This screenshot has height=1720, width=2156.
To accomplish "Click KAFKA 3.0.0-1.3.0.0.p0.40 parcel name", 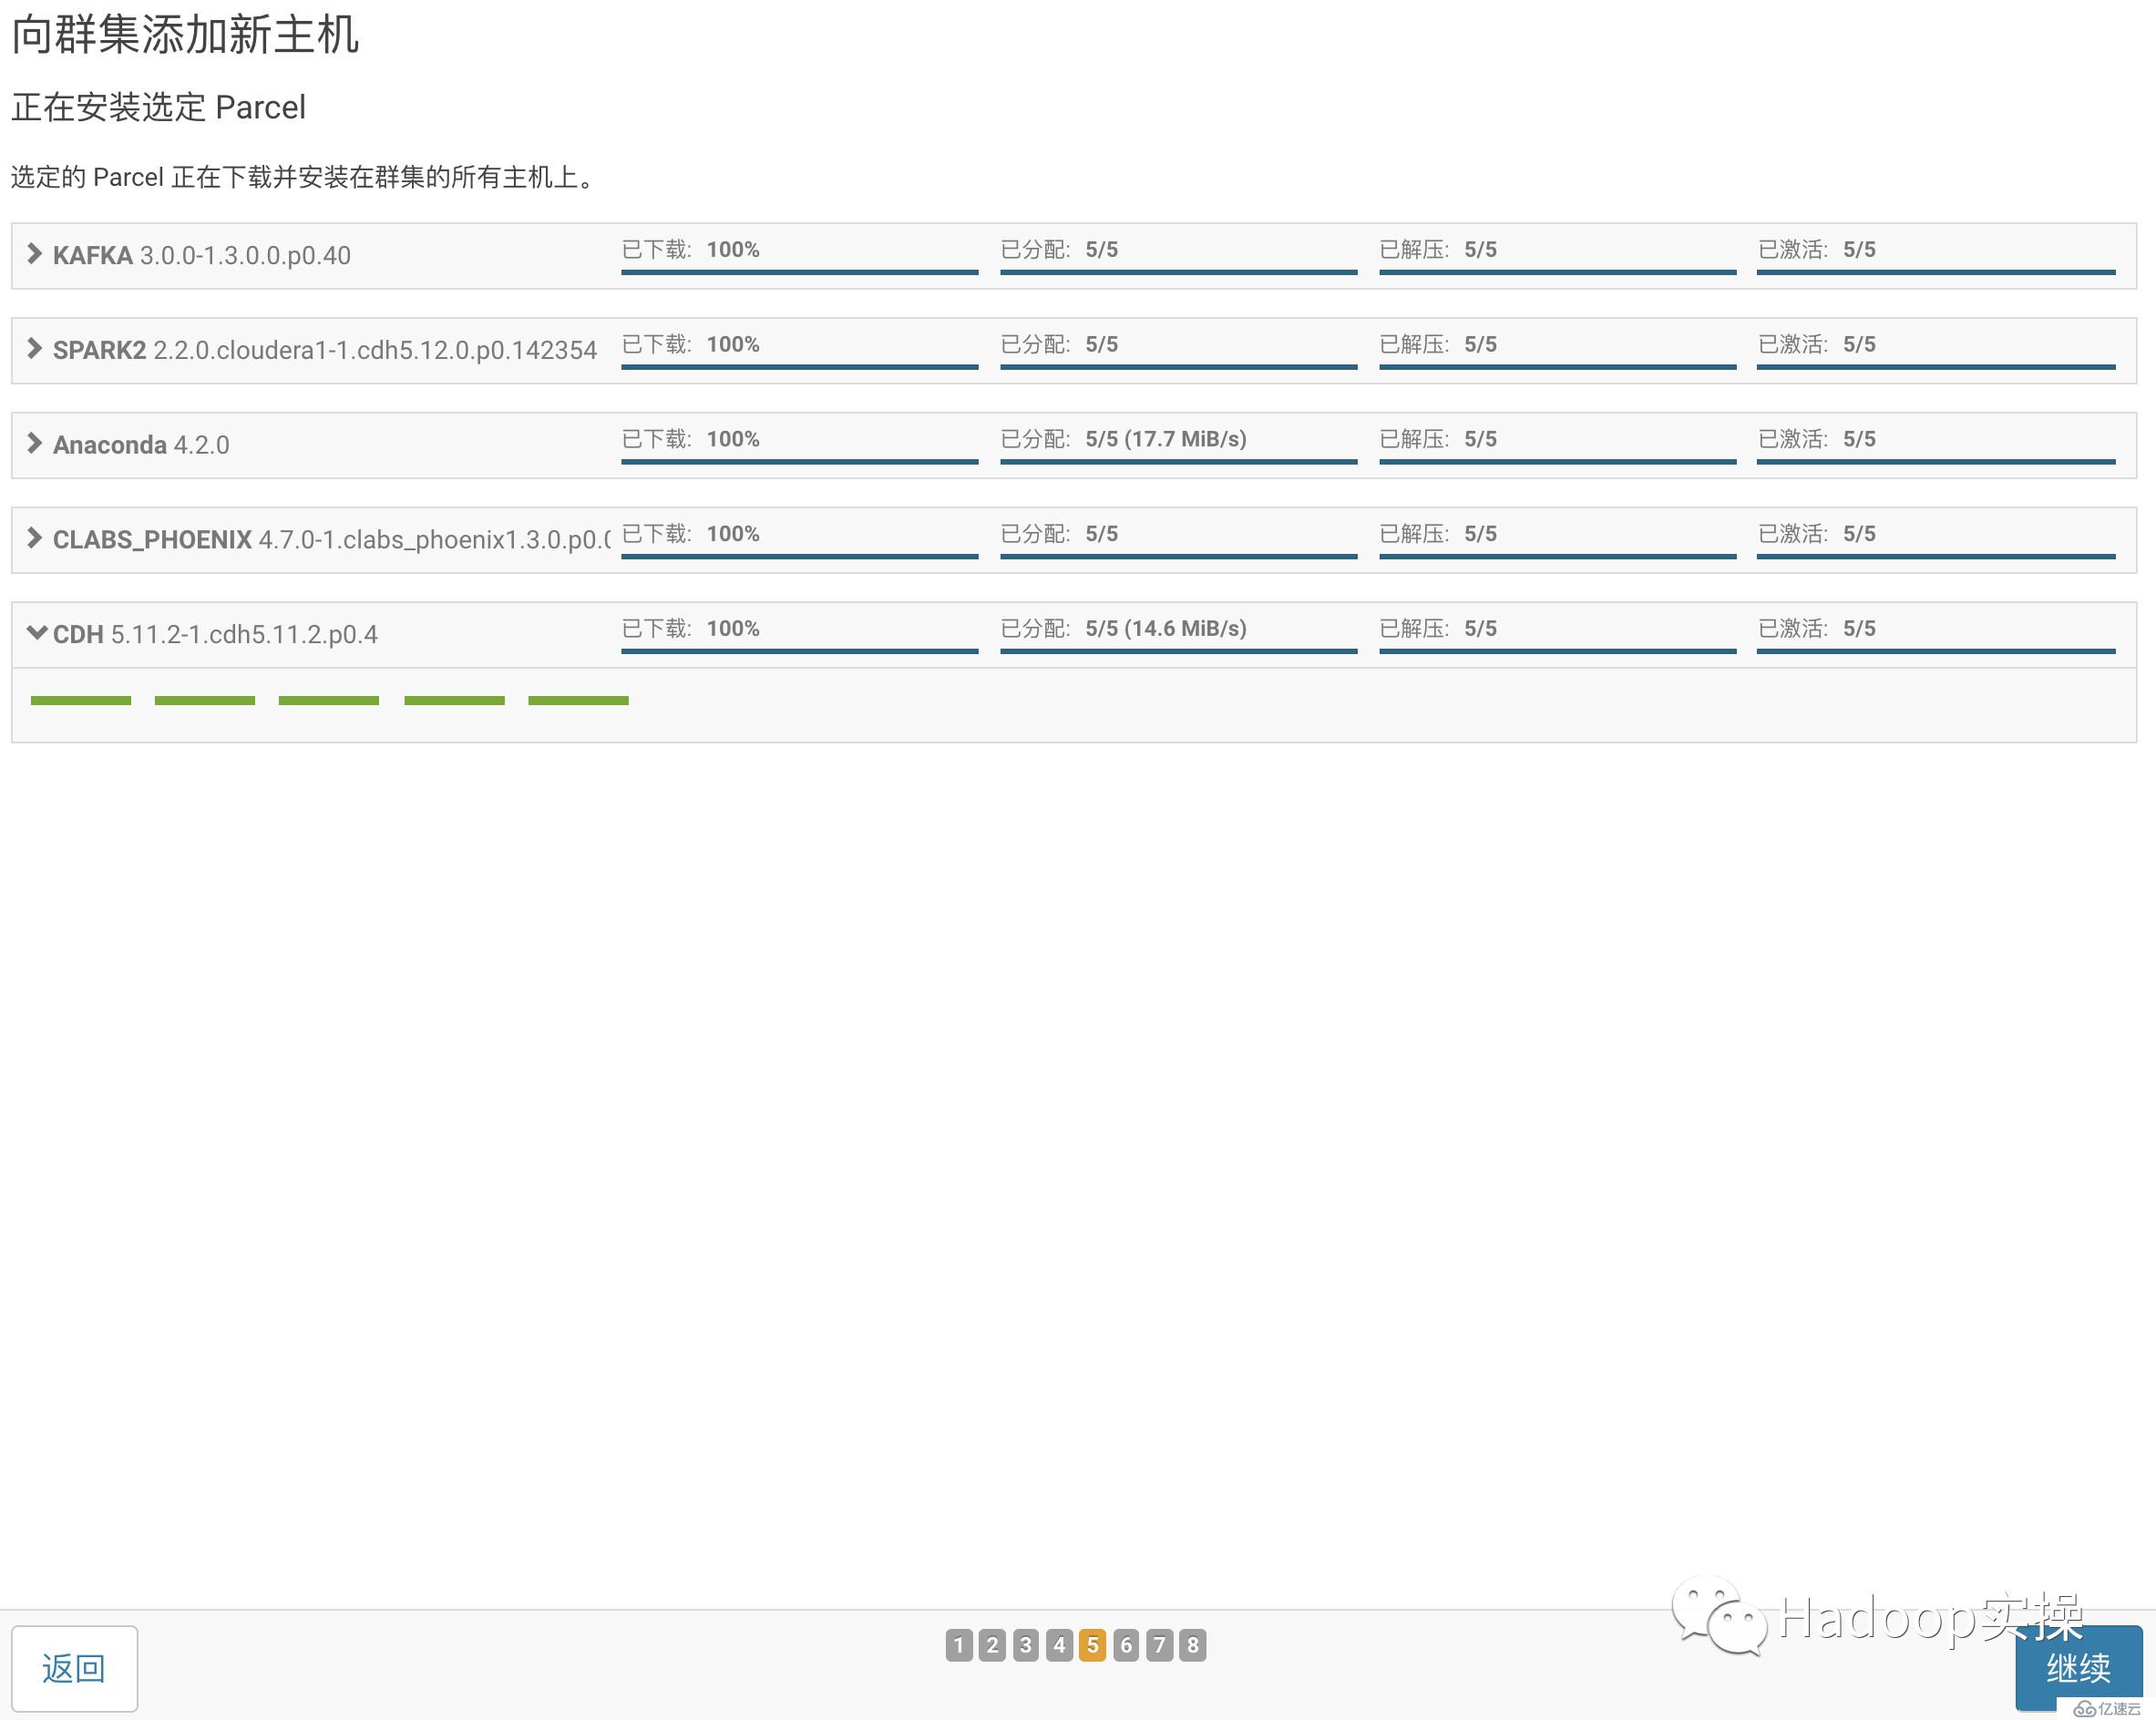I will [202, 255].
